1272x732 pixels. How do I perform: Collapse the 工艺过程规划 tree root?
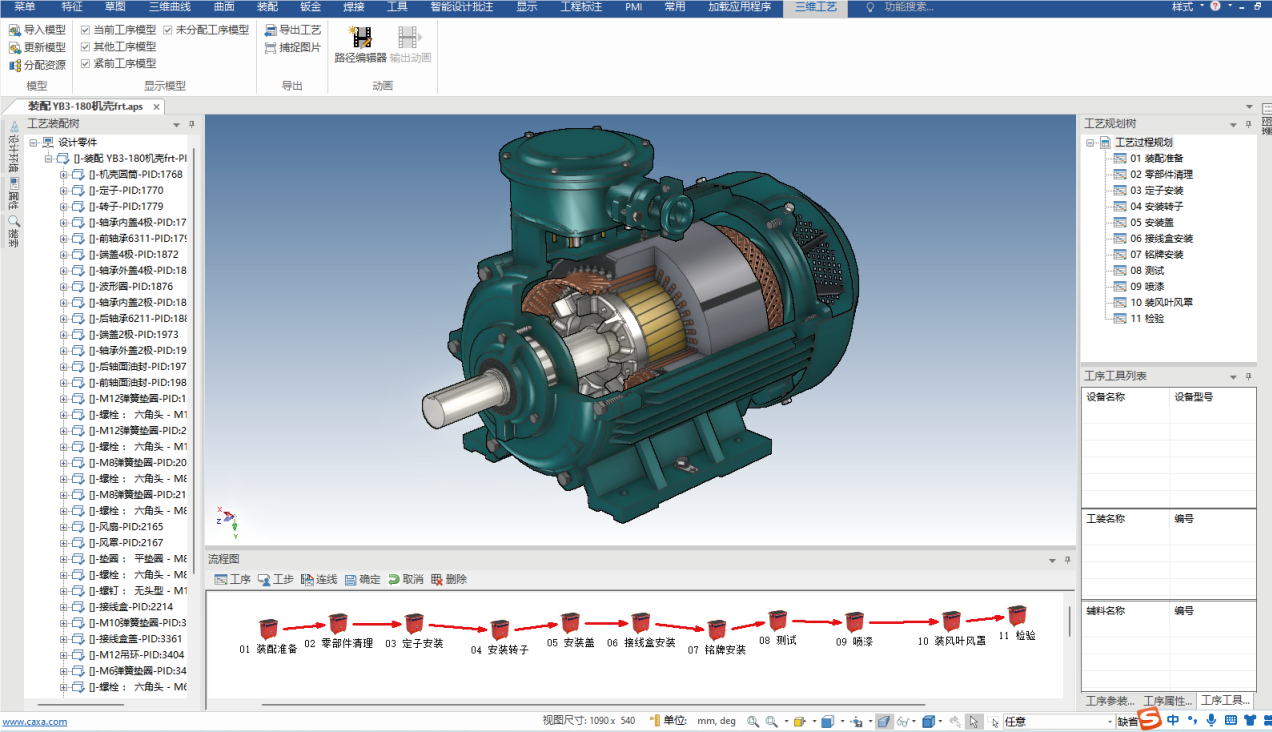(1090, 142)
